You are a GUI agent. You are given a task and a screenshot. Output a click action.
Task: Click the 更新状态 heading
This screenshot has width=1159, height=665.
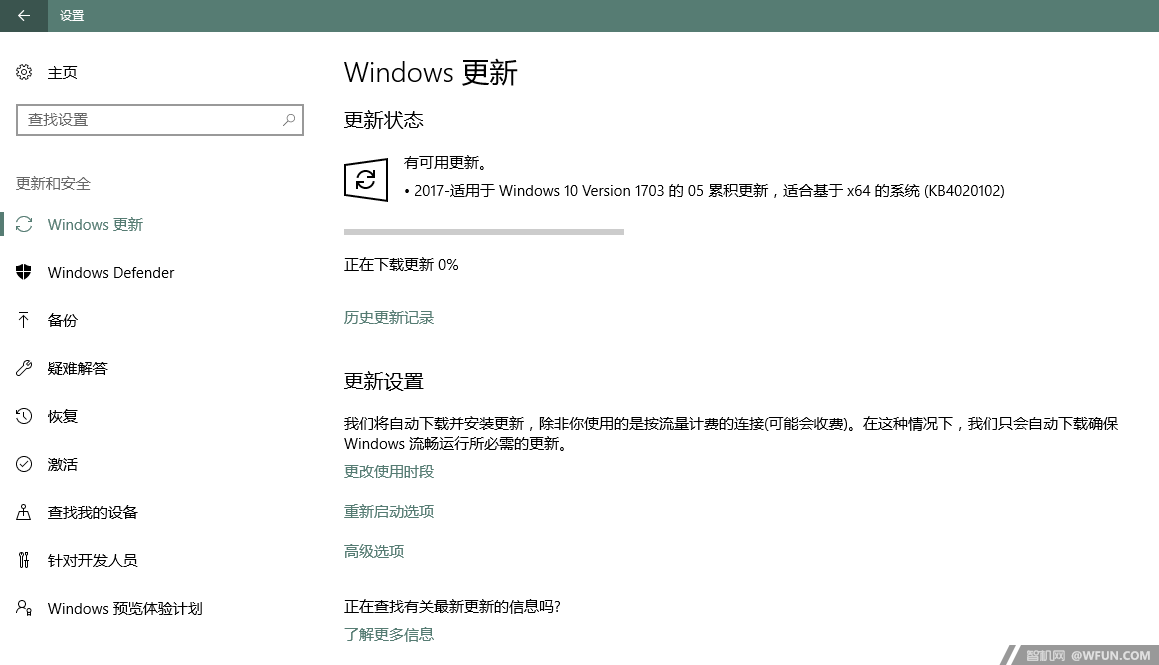click(x=384, y=120)
